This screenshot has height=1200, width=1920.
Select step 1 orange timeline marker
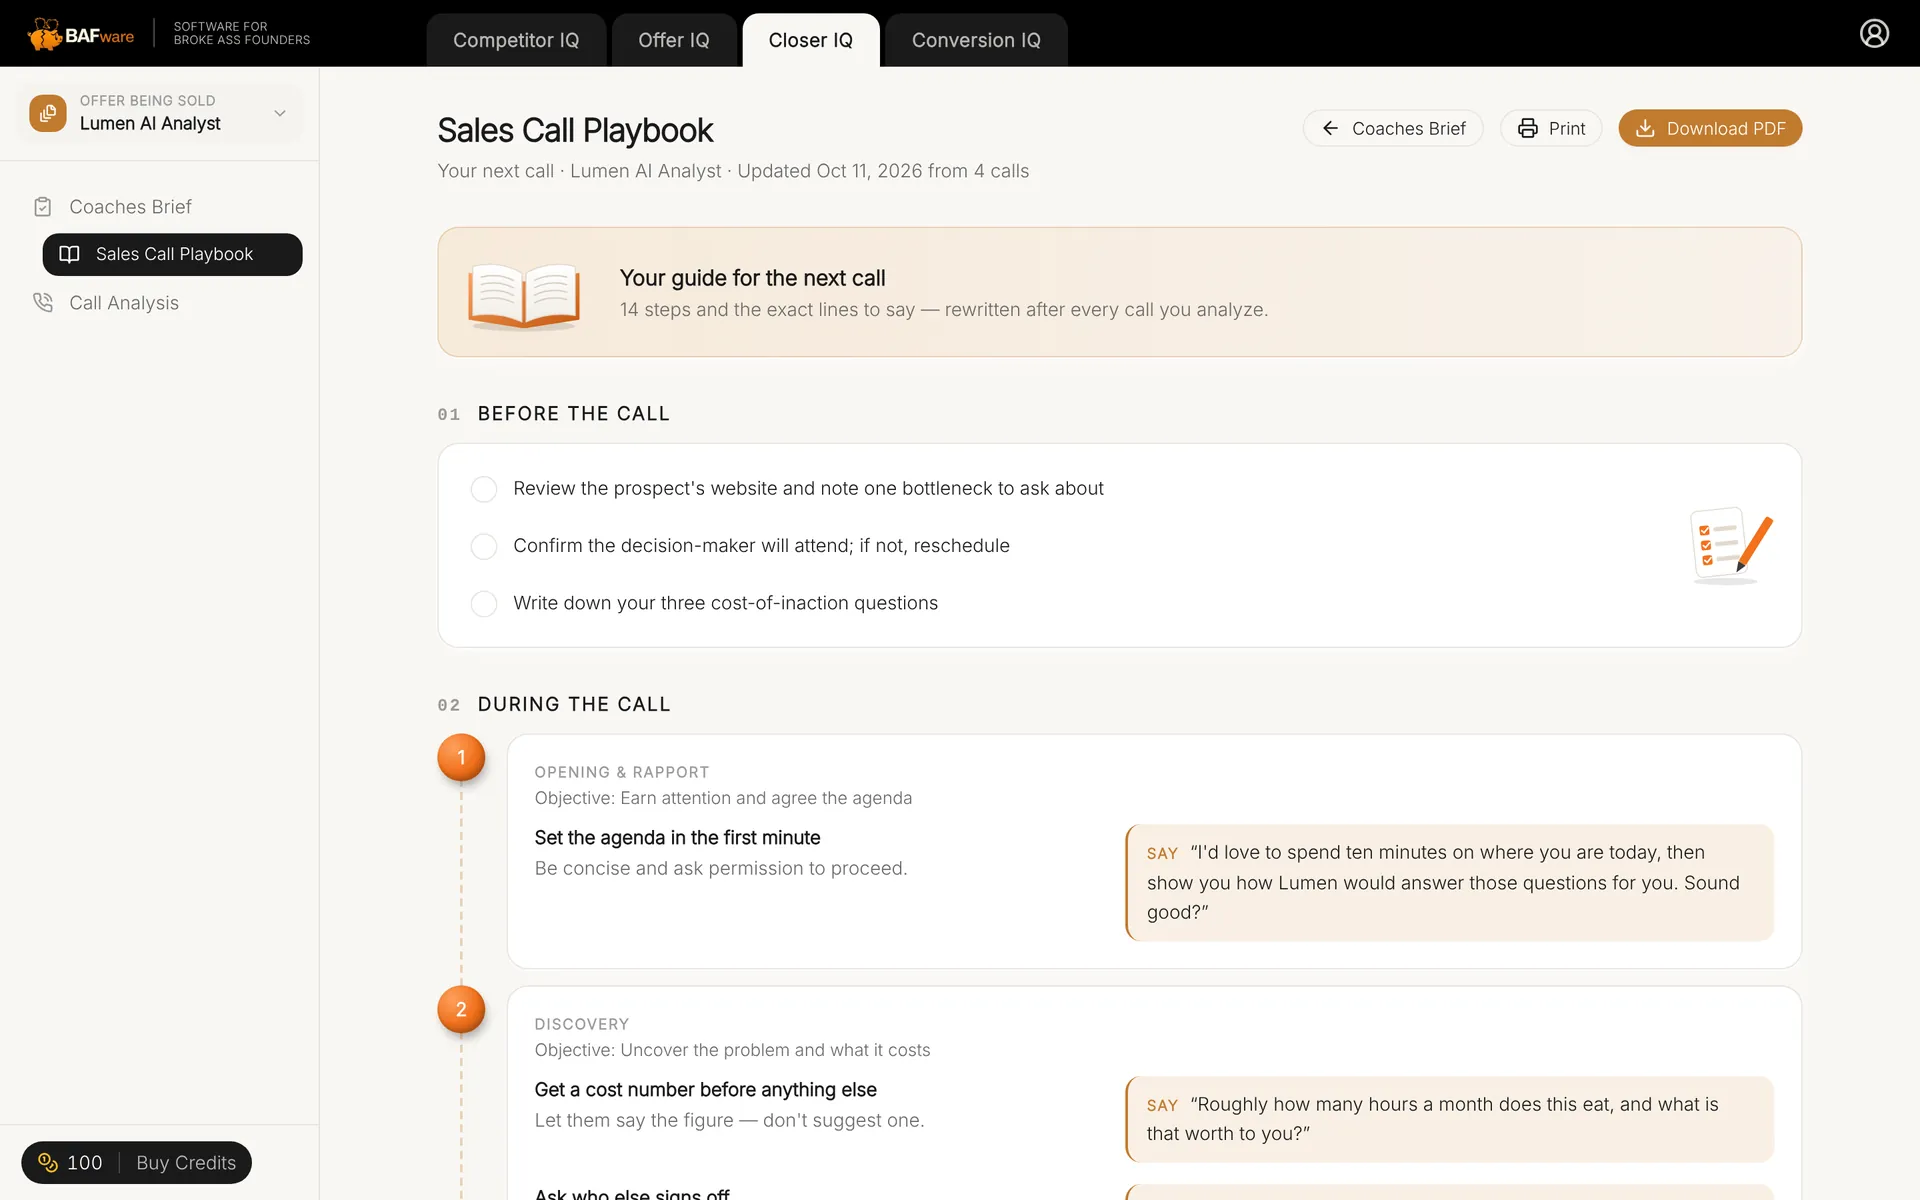tap(461, 758)
